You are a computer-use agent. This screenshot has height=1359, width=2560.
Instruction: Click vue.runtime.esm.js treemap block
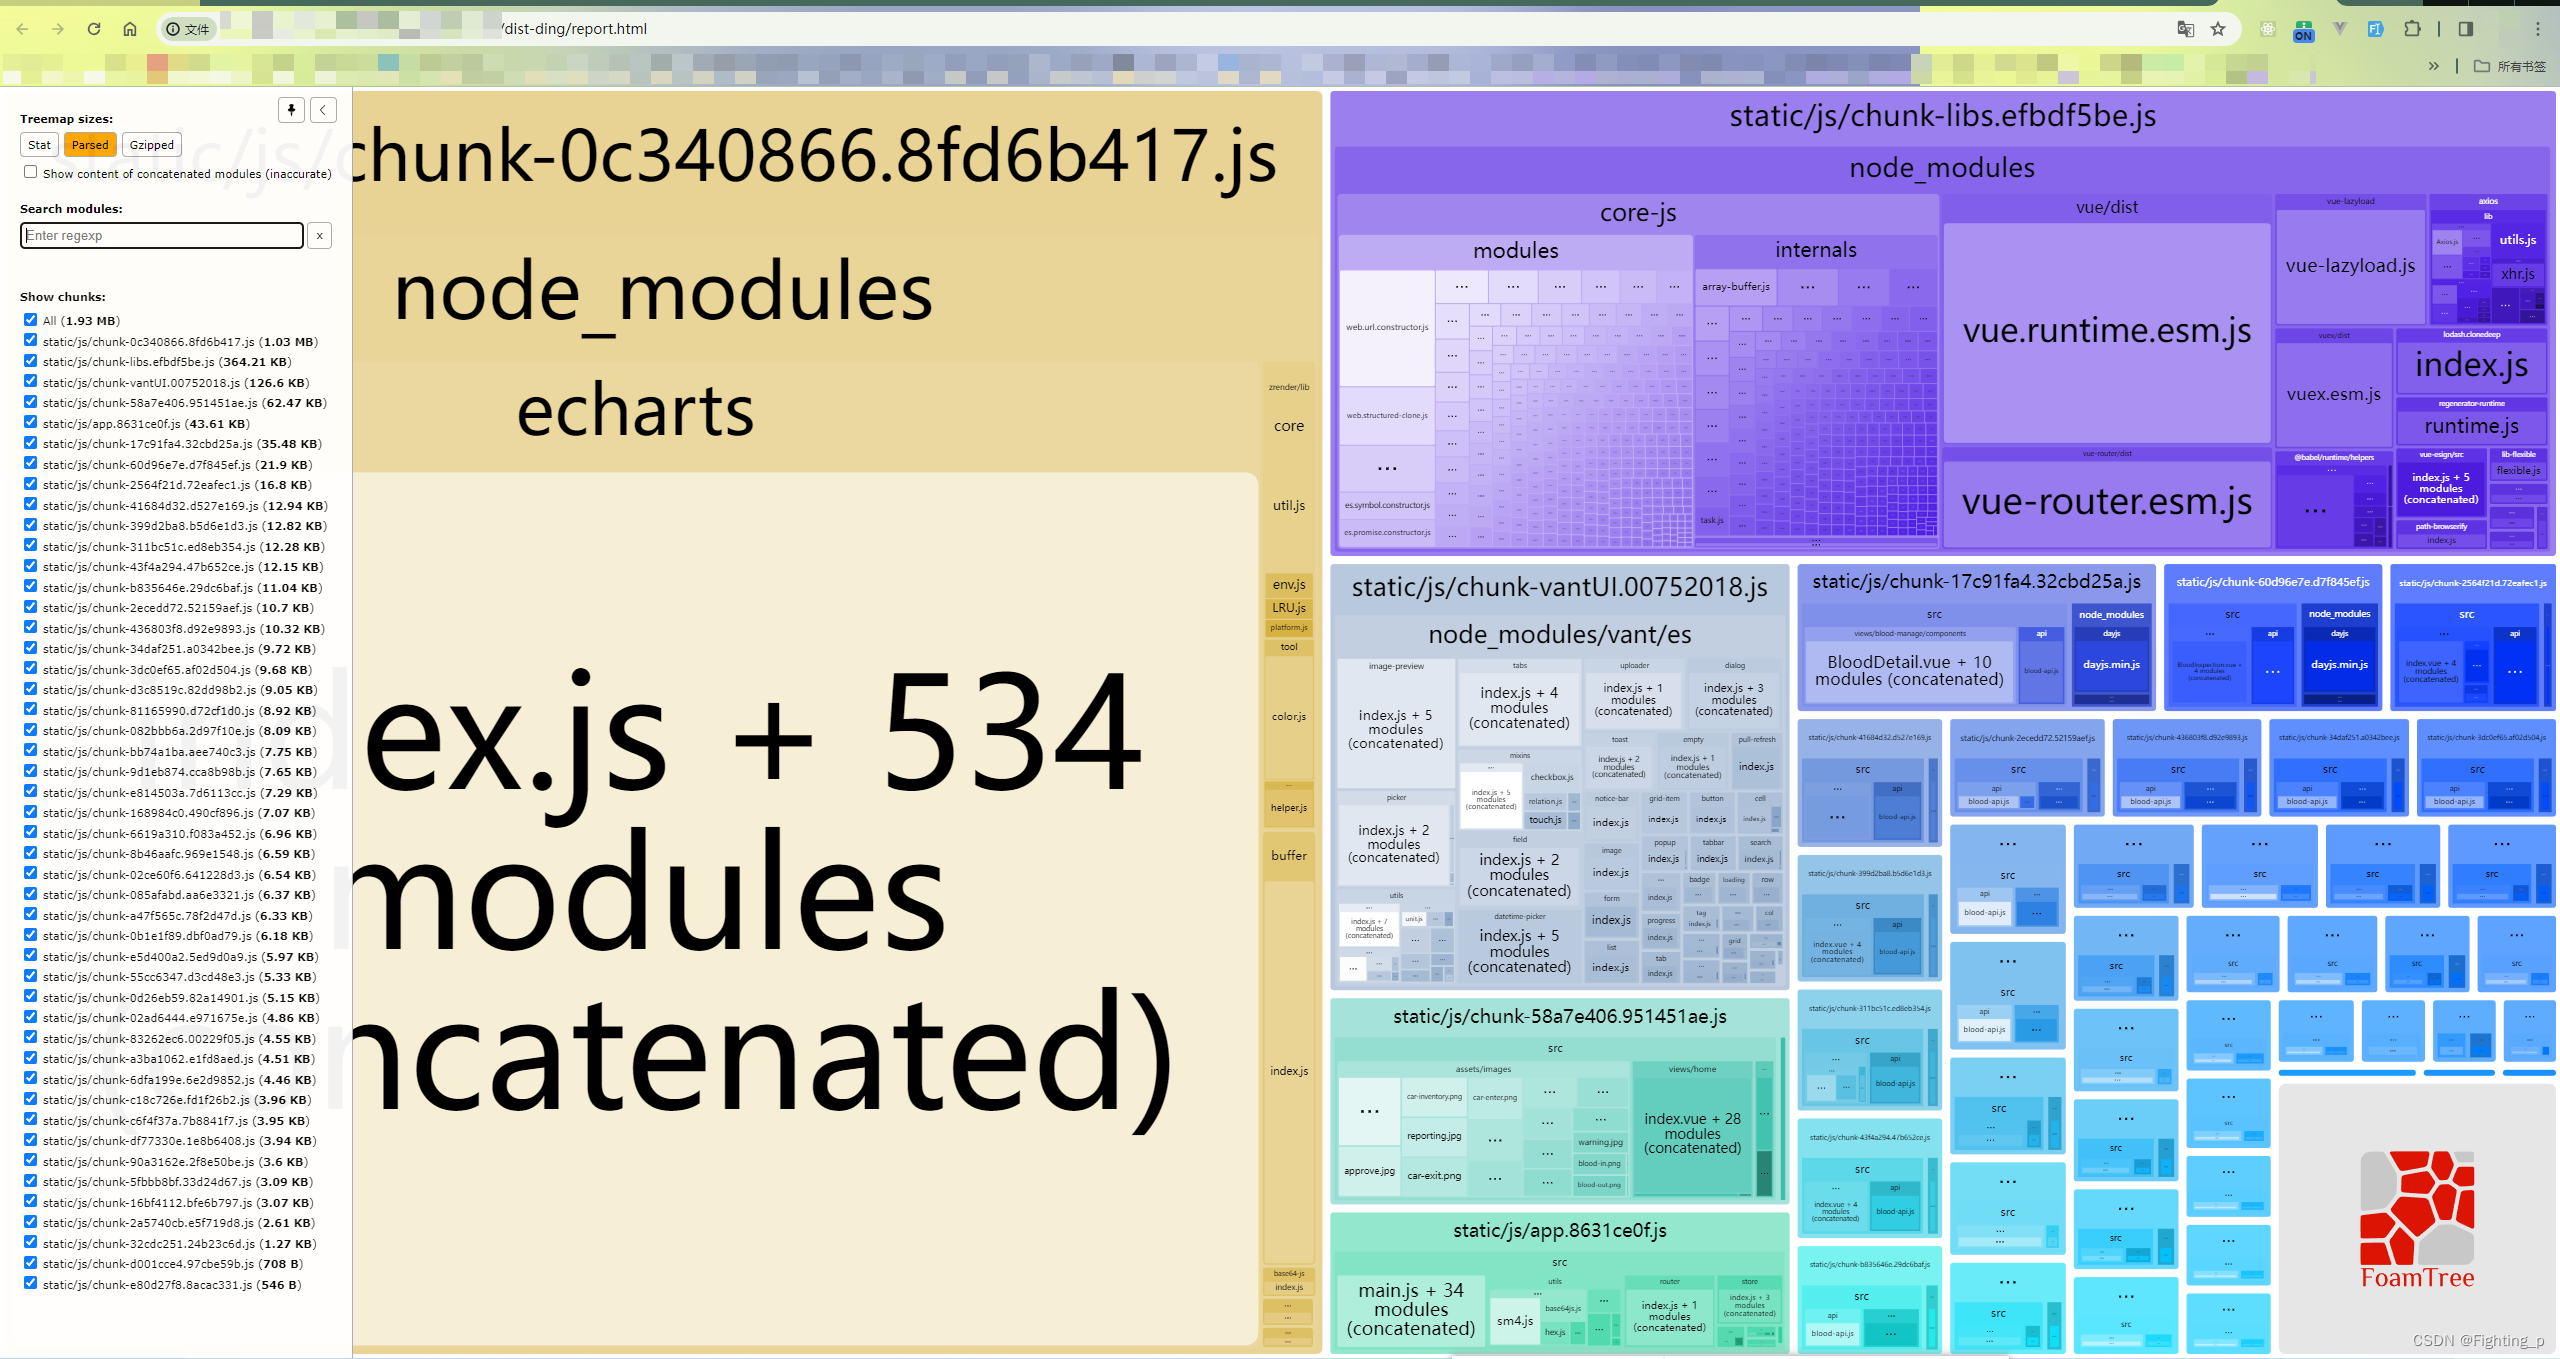coord(2107,331)
